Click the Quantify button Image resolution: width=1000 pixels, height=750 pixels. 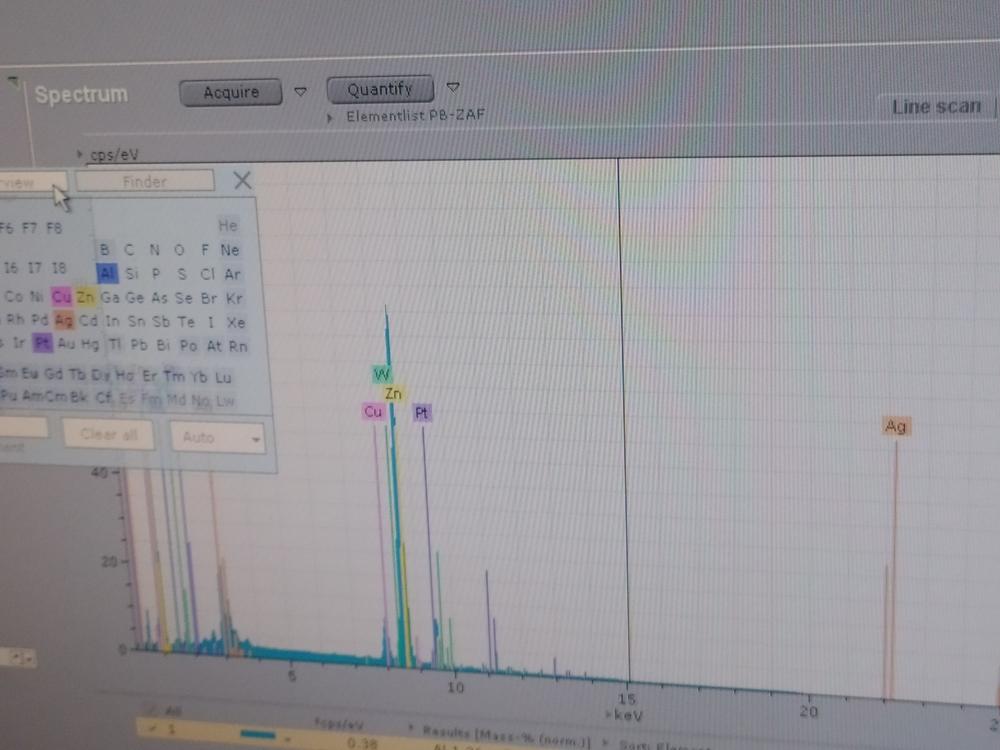pyautogui.click(x=380, y=89)
